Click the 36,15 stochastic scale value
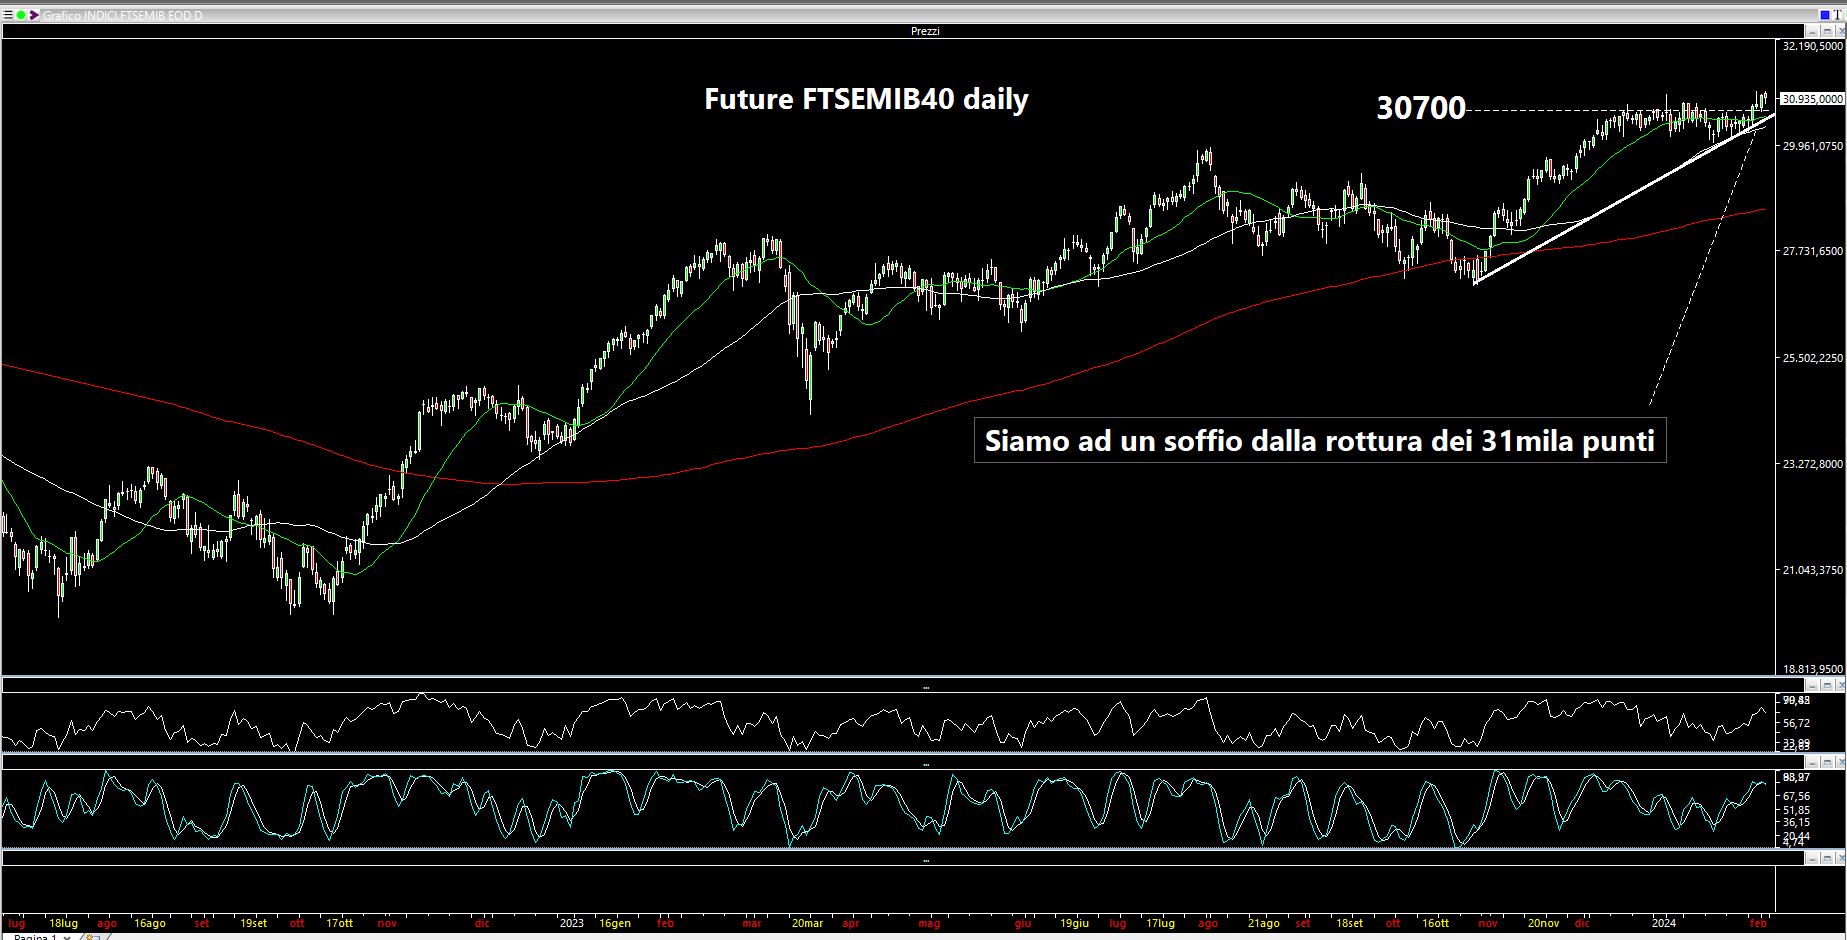1847x940 pixels. coord(1796,823)
